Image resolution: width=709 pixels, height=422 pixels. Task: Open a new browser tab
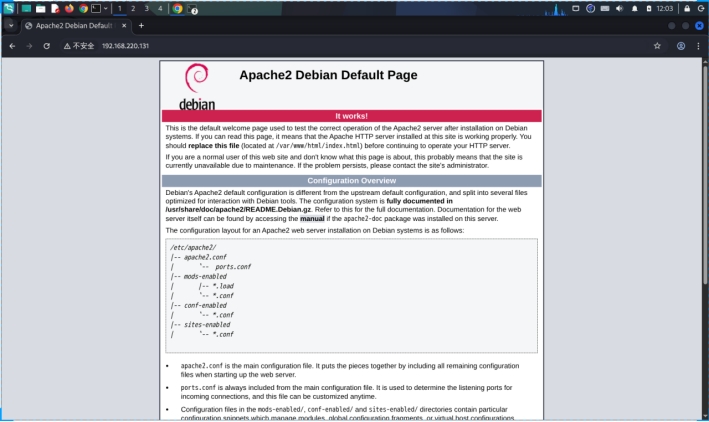pos(141,25)
